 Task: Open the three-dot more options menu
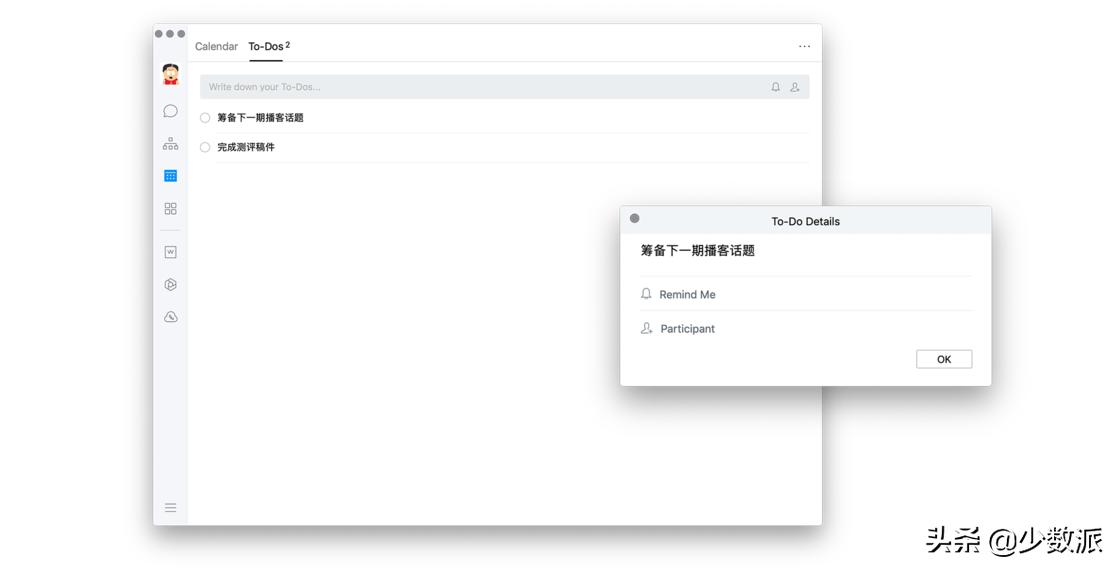(x=804, y=46)
